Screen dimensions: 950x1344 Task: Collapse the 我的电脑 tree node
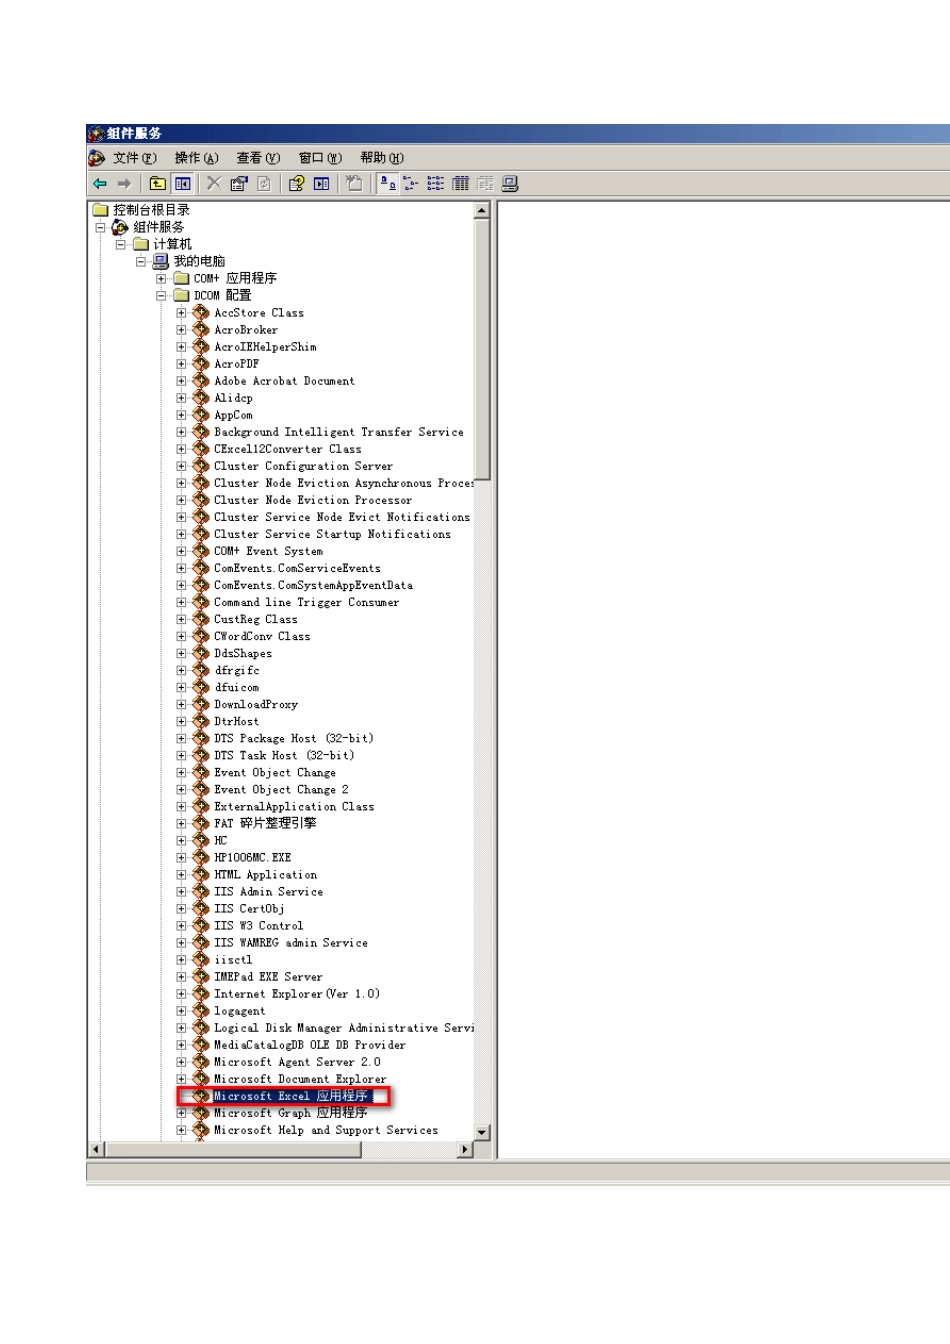(141, 261)
